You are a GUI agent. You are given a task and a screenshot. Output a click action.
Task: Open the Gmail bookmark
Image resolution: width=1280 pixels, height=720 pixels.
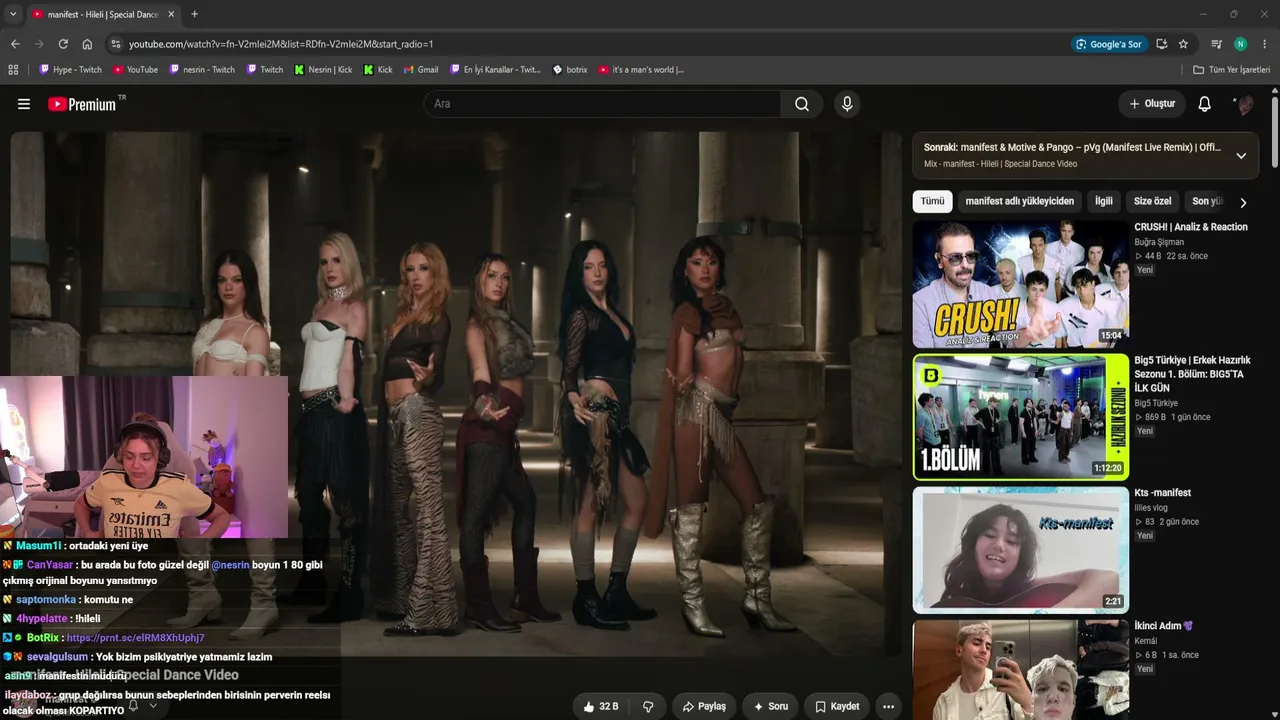(421, 70)
